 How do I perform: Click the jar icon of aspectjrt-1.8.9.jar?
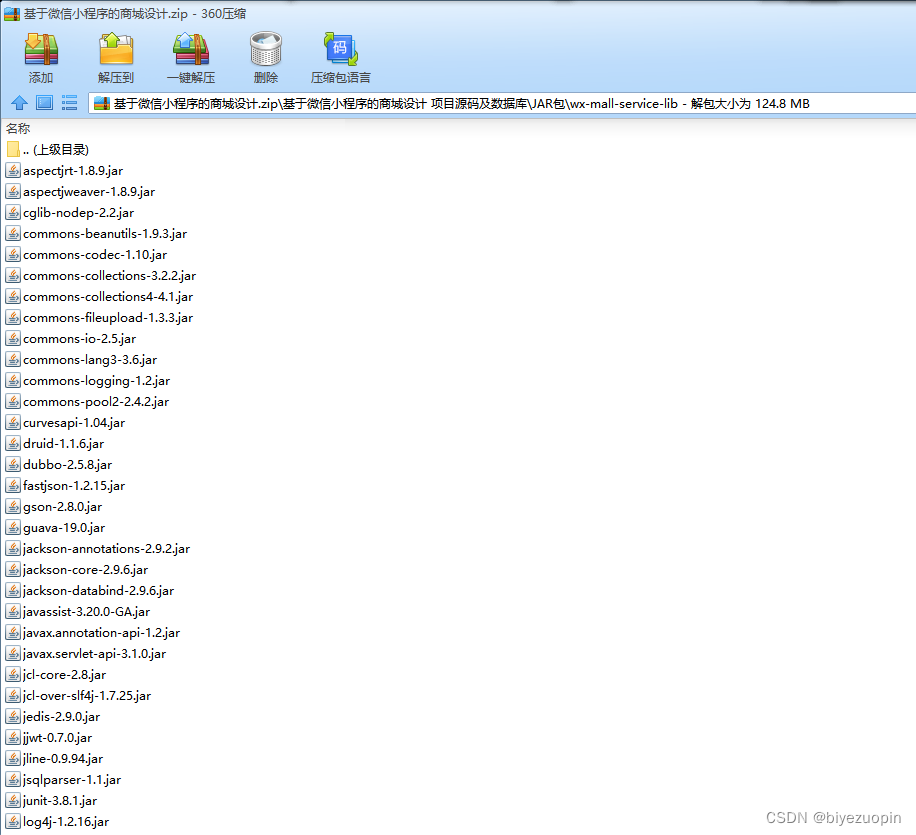pyautogui.click(x=13, y=171)
